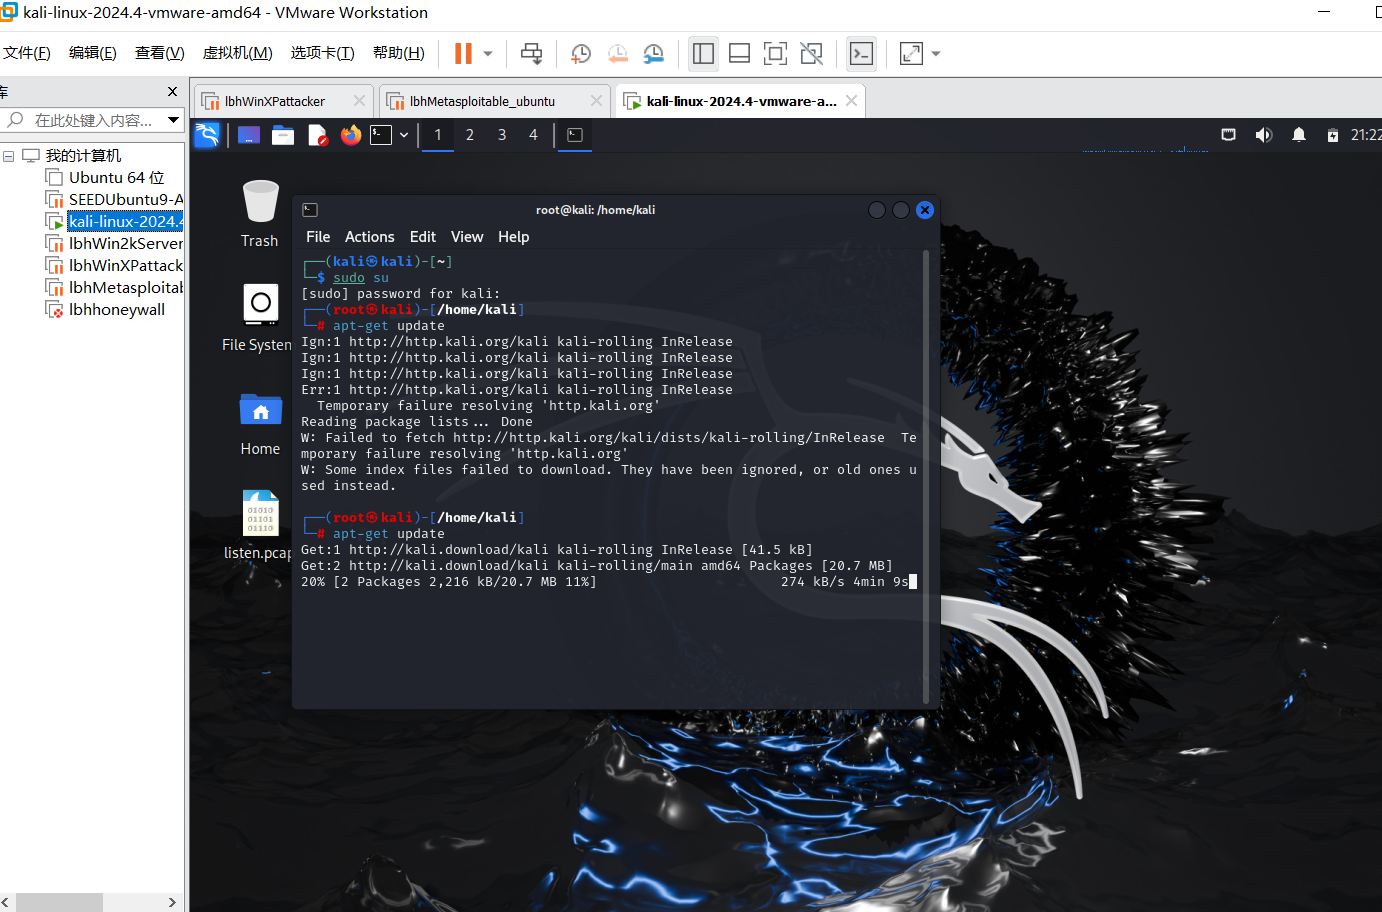Open the Kali notifications bell

(x=1299, y=135)
